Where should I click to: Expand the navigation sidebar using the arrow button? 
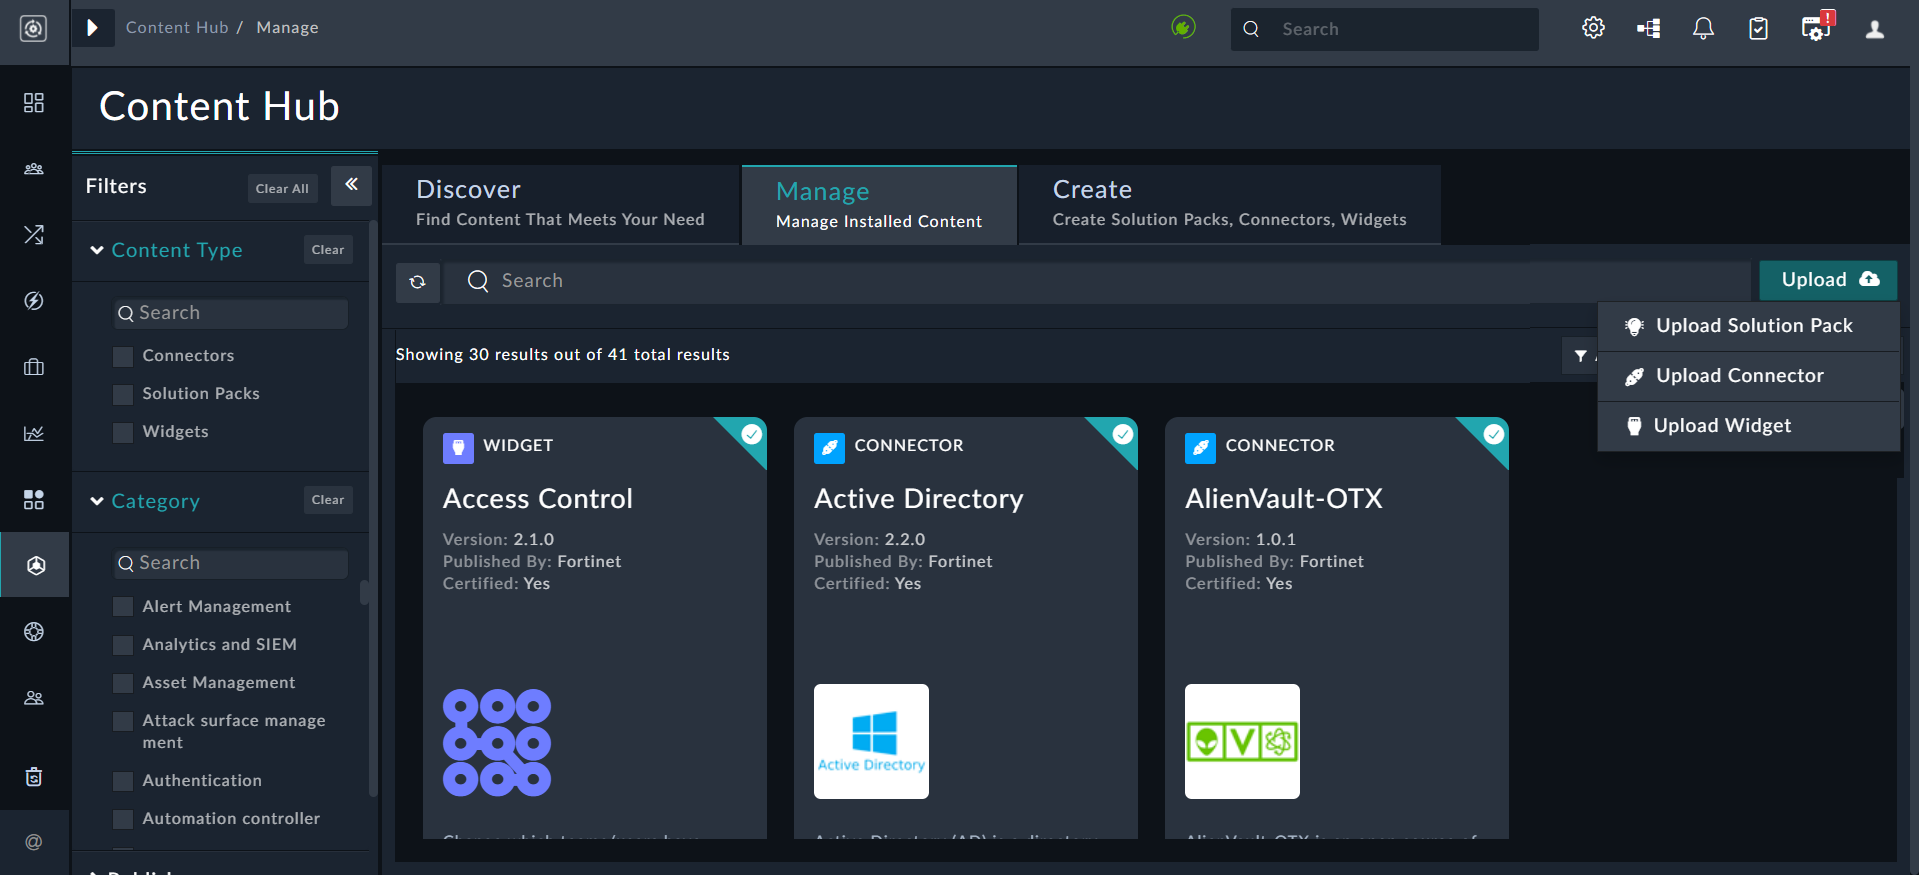click(93, 28)
